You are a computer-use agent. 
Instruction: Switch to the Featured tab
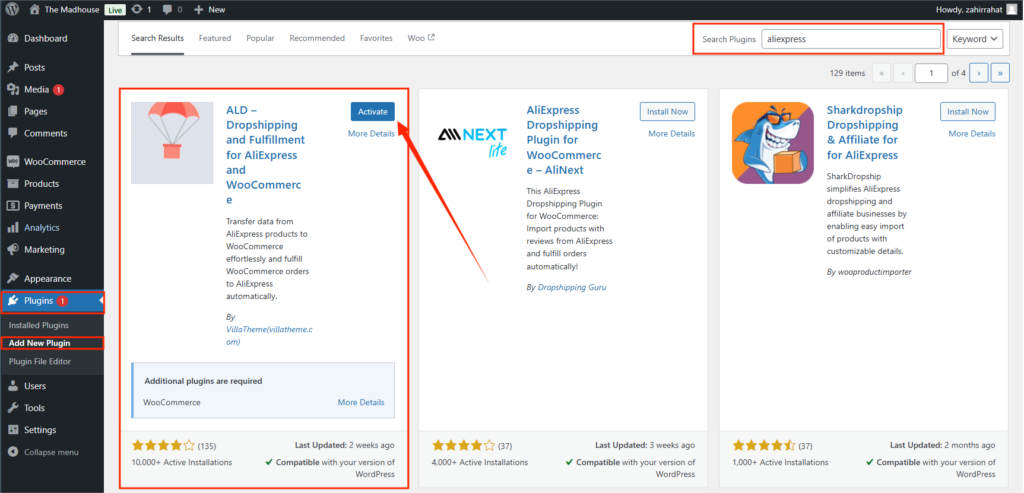tap(215, 39)
